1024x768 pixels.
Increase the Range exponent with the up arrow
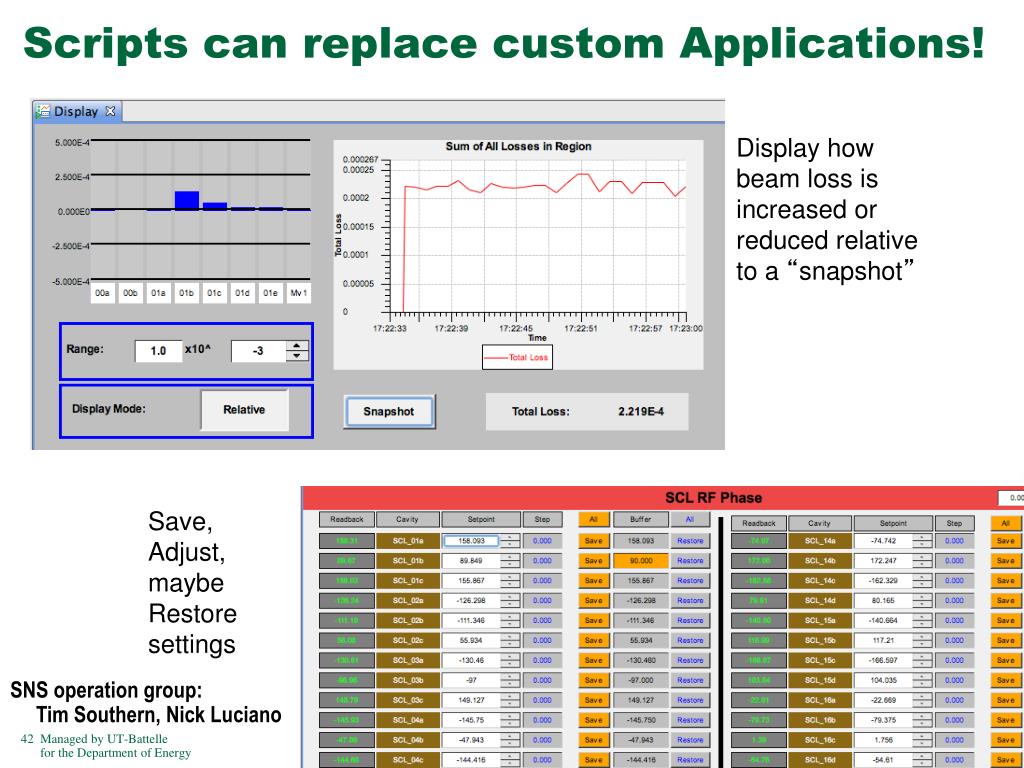pyautogui.click(x=298, y=346)
